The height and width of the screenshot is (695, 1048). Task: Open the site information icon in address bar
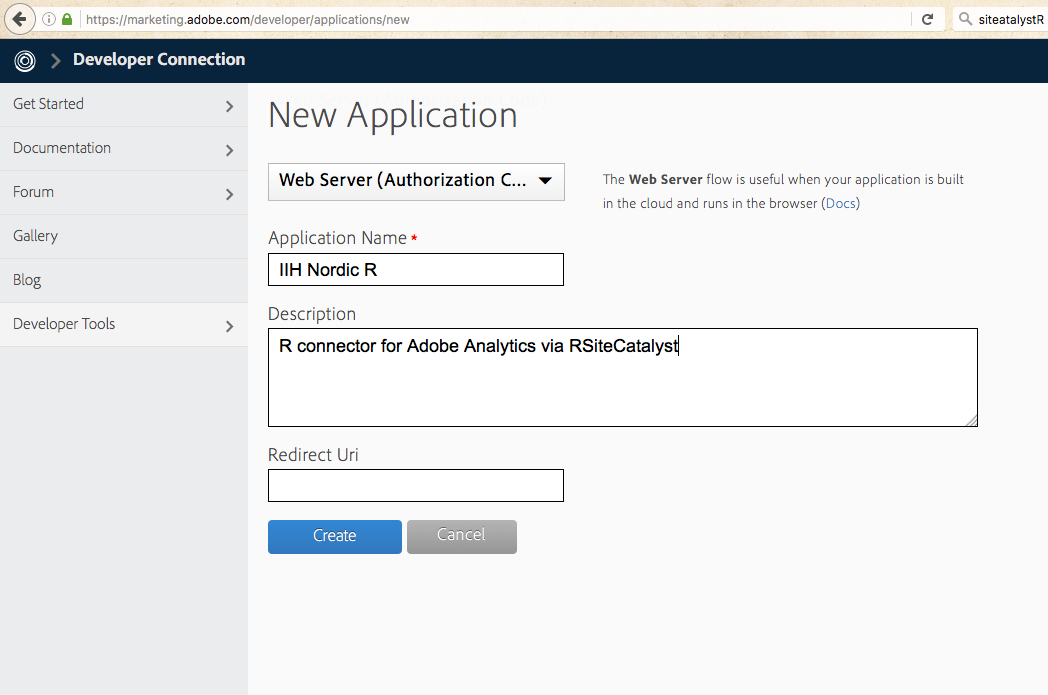[49, 19]
